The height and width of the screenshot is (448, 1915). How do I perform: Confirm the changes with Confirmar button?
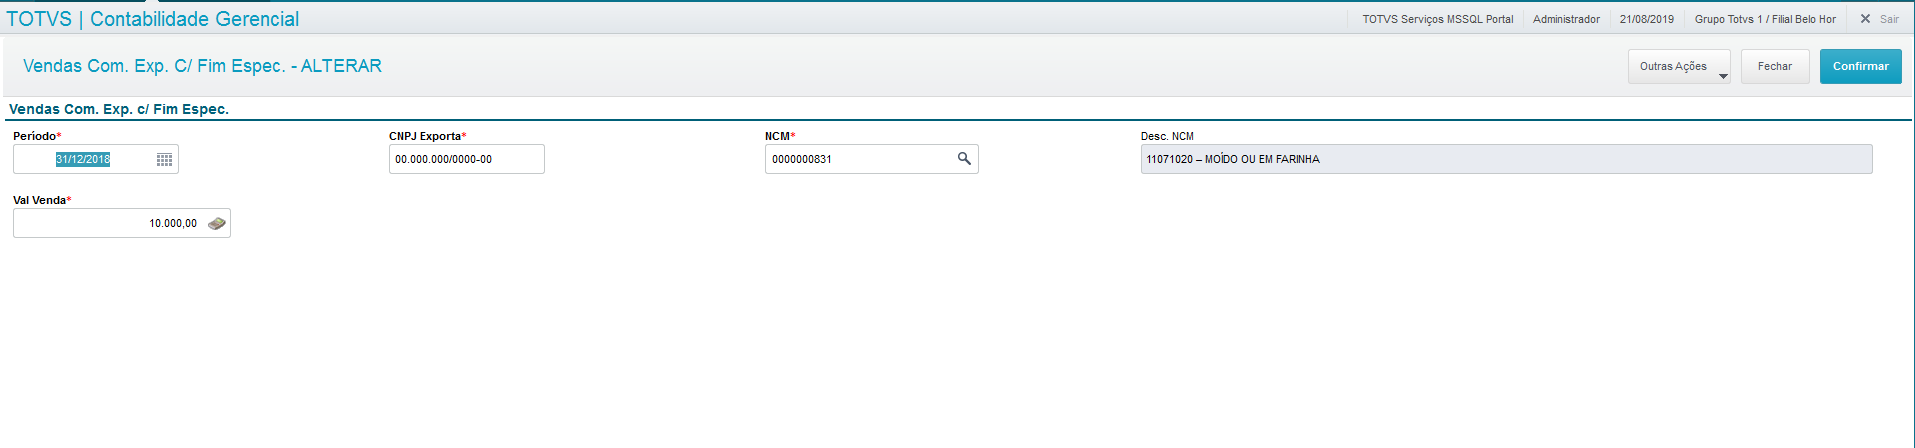pos(1860,66)
